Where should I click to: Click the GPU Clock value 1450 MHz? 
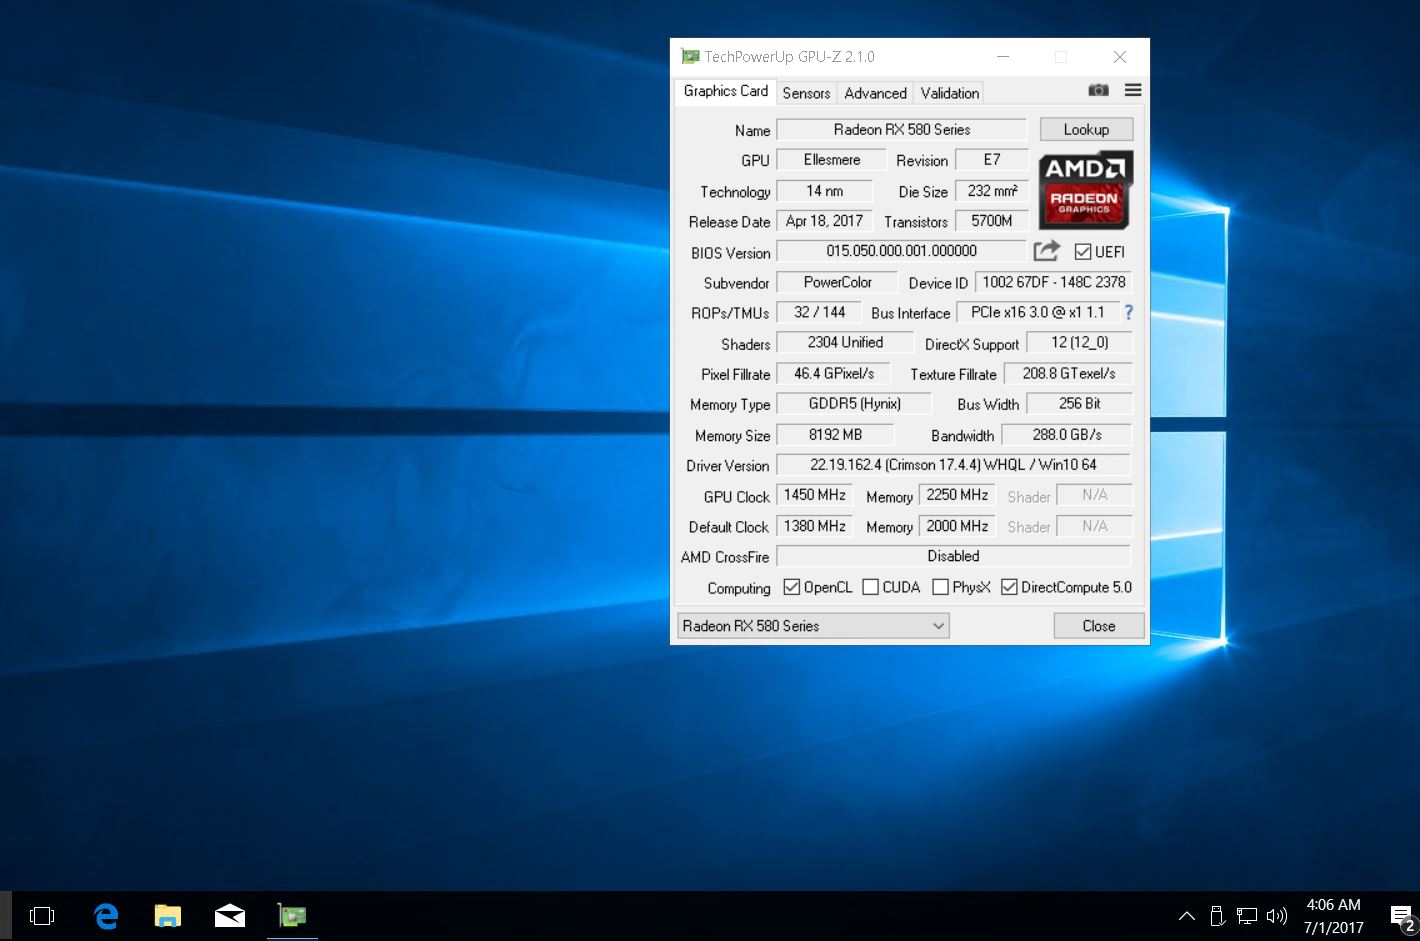point(814,495)
